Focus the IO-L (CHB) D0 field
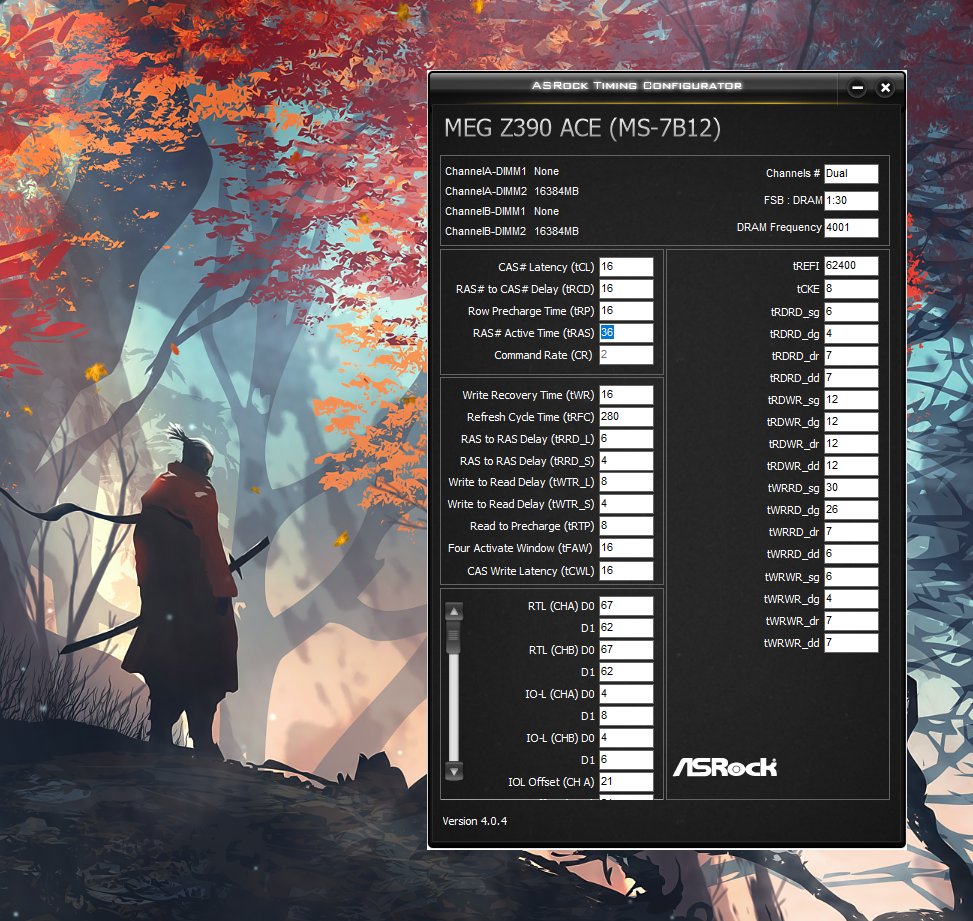This screenshot has height=921, width=973. coord(626,738)
